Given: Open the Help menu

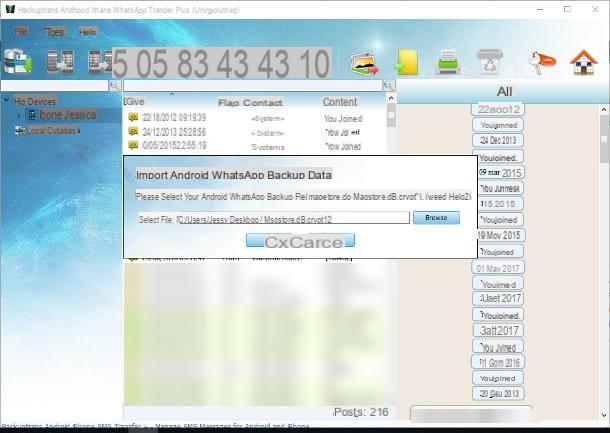Looking at the screenshot, I should pos(88,32).
